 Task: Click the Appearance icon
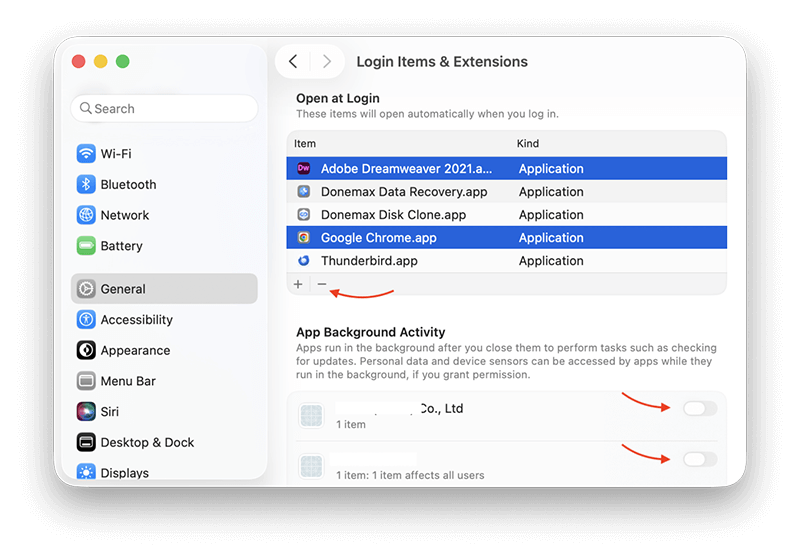tap(86, 350)
